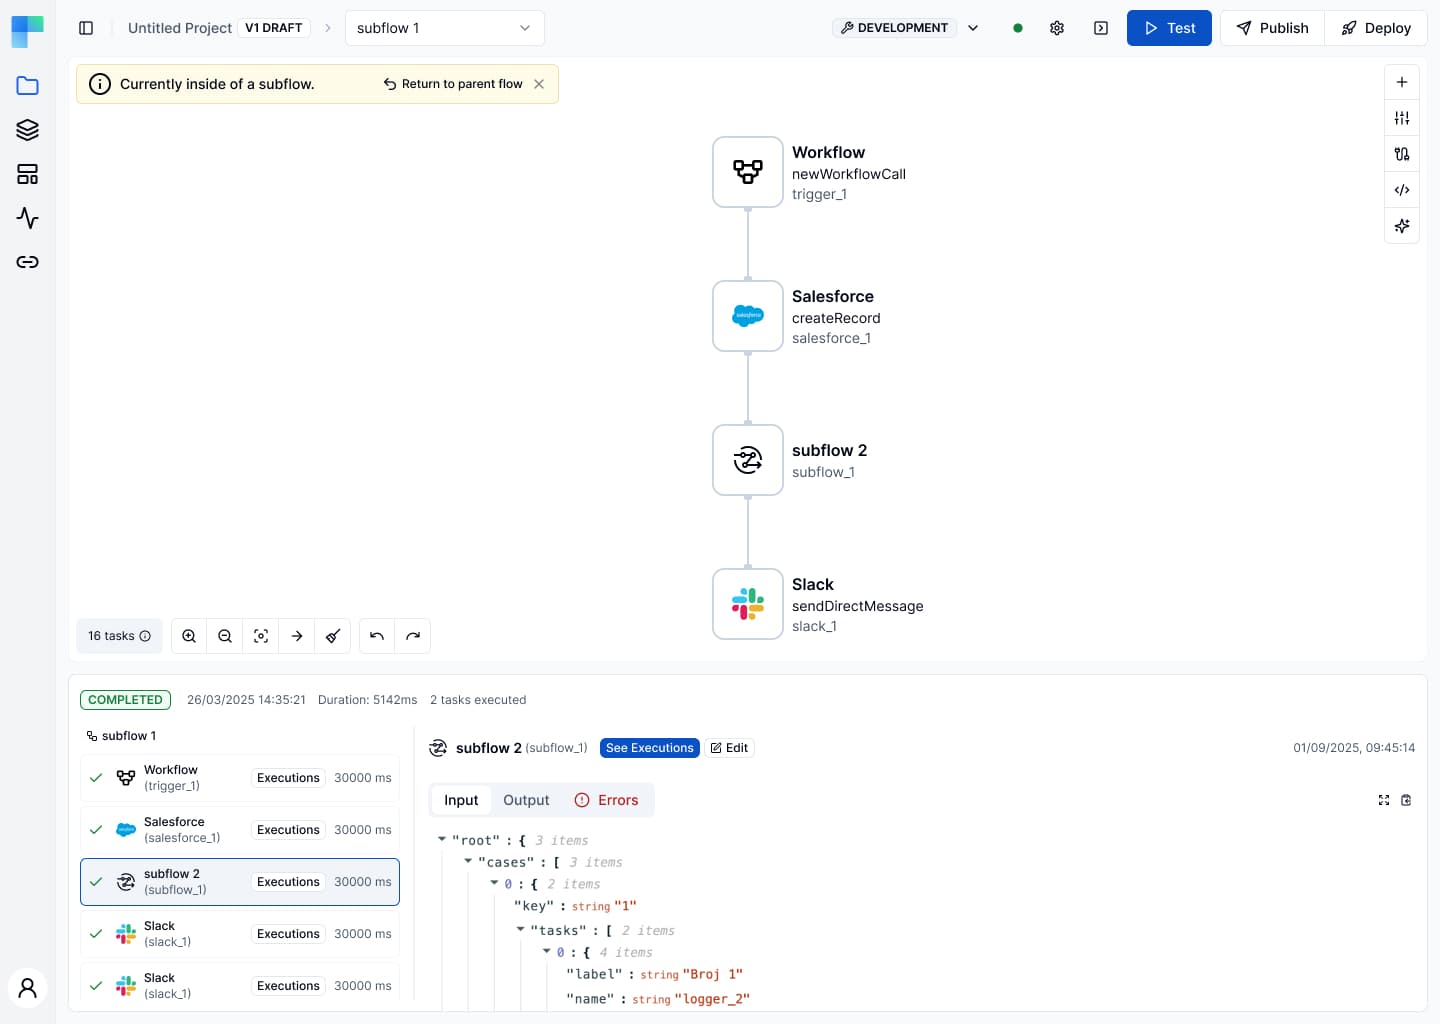Click the Publish button
1440x1024 pixels.
(1272, 28)
